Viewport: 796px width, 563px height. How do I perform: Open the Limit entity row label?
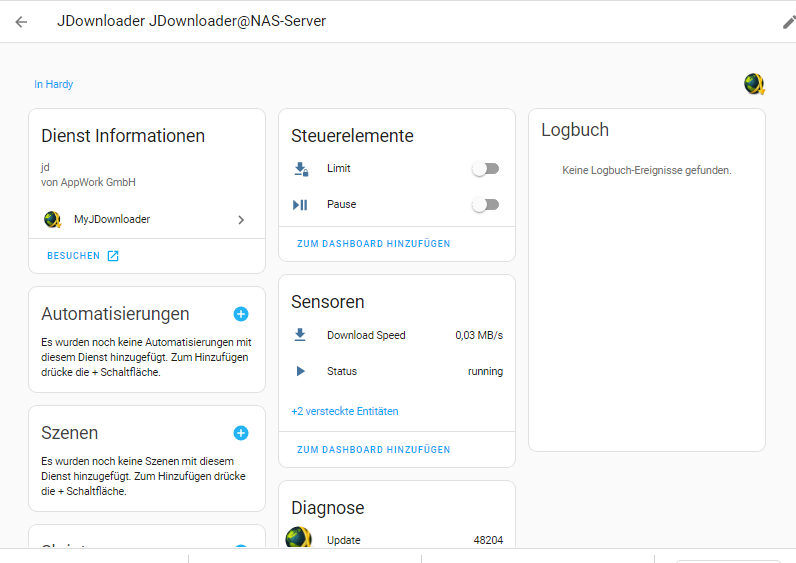coord(339,169)
